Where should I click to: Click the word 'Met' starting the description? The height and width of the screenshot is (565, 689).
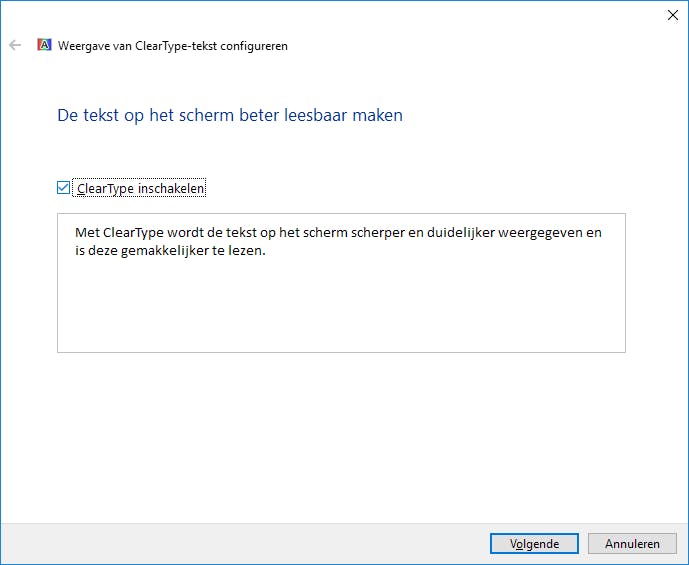(87, 232)
